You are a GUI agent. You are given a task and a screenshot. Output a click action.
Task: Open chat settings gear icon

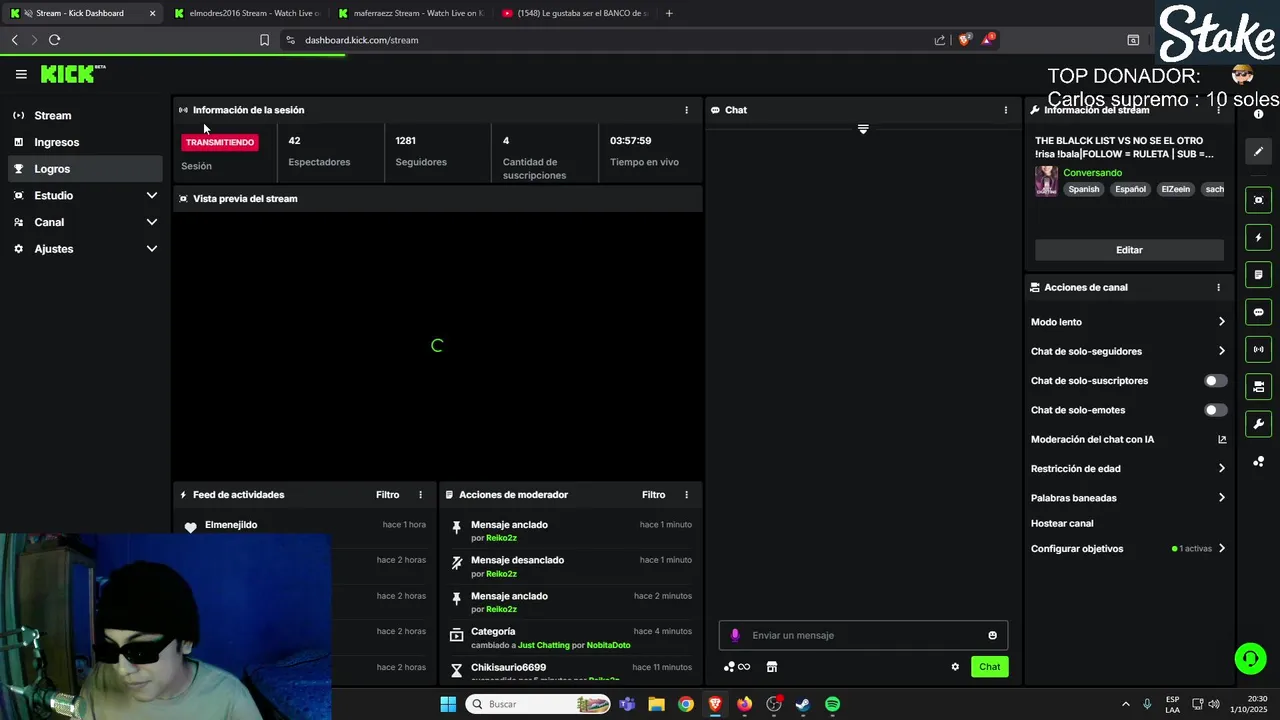(955, 667)
